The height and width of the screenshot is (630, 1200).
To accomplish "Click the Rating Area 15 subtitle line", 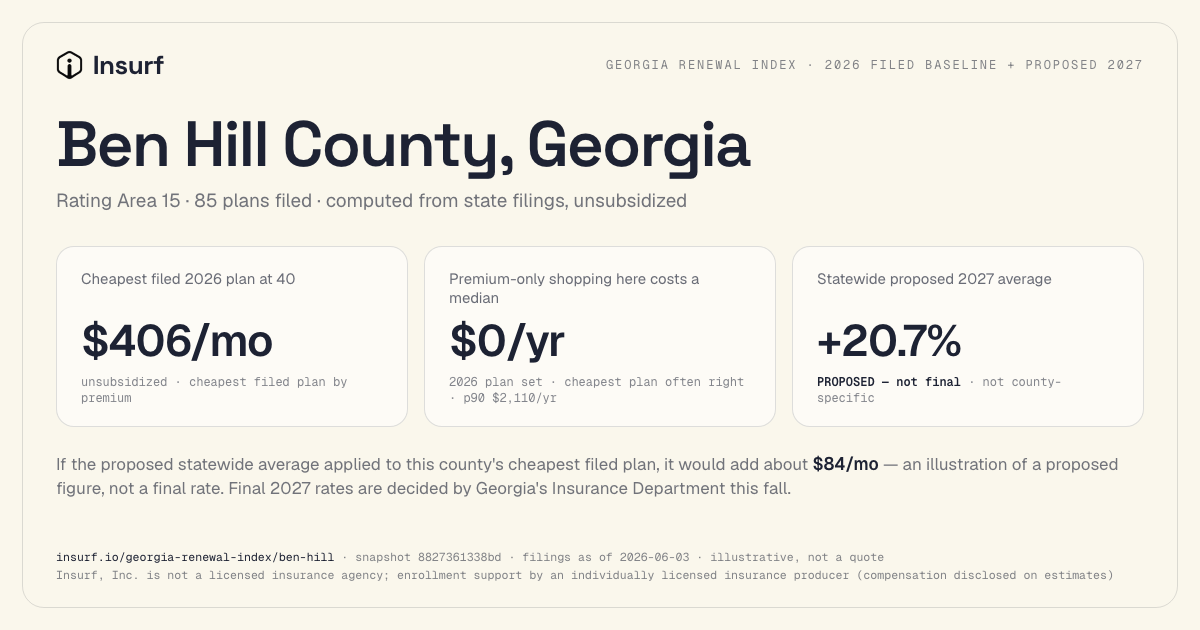I will (x=372, y=200).
